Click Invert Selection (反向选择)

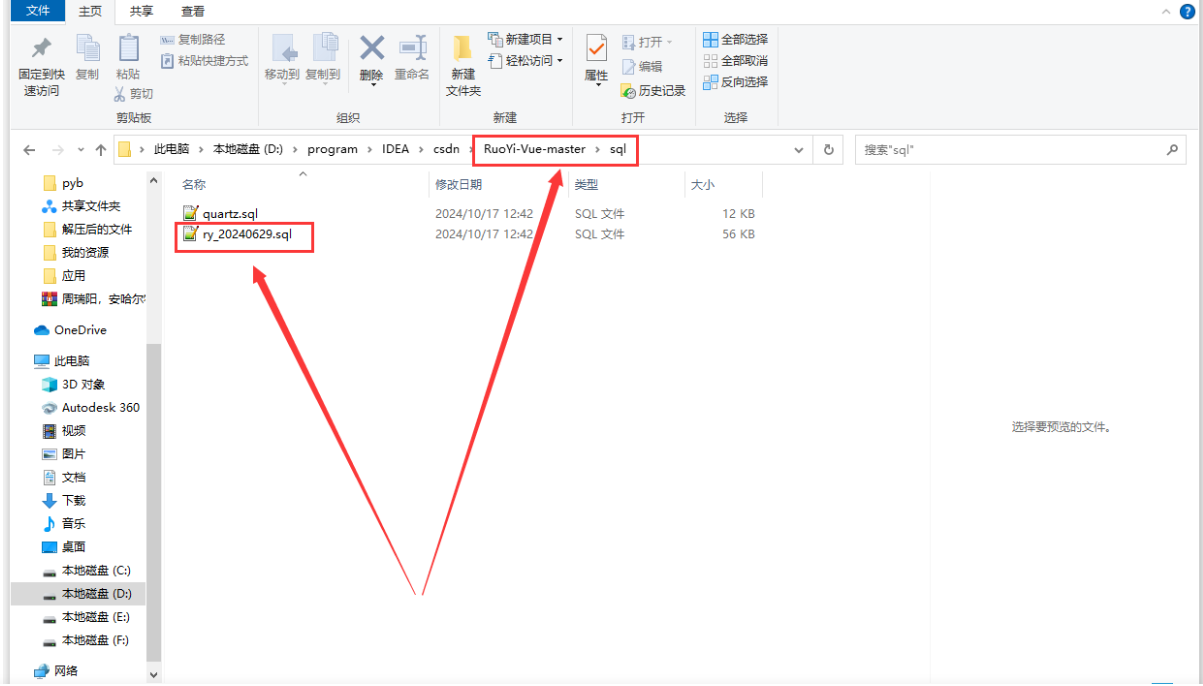735,82
